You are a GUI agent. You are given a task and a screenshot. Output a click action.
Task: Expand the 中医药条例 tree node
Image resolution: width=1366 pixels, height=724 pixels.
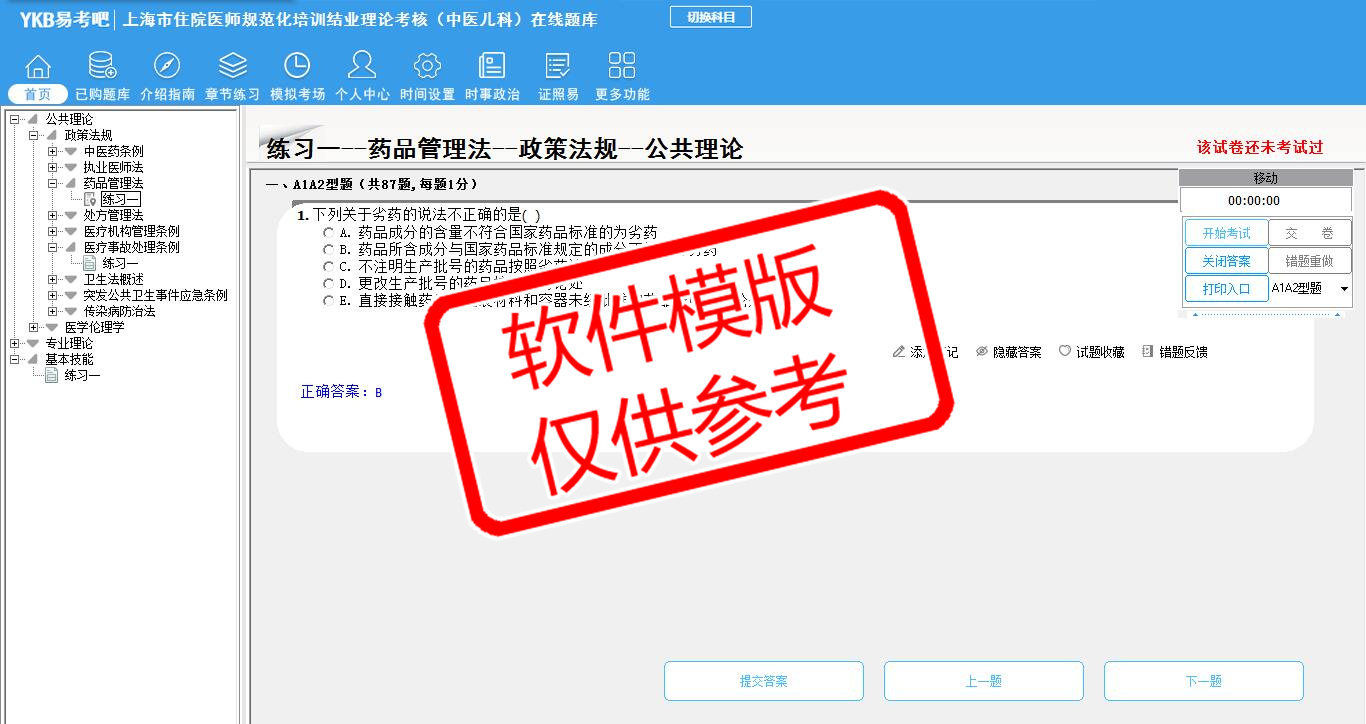coord(52,151)
